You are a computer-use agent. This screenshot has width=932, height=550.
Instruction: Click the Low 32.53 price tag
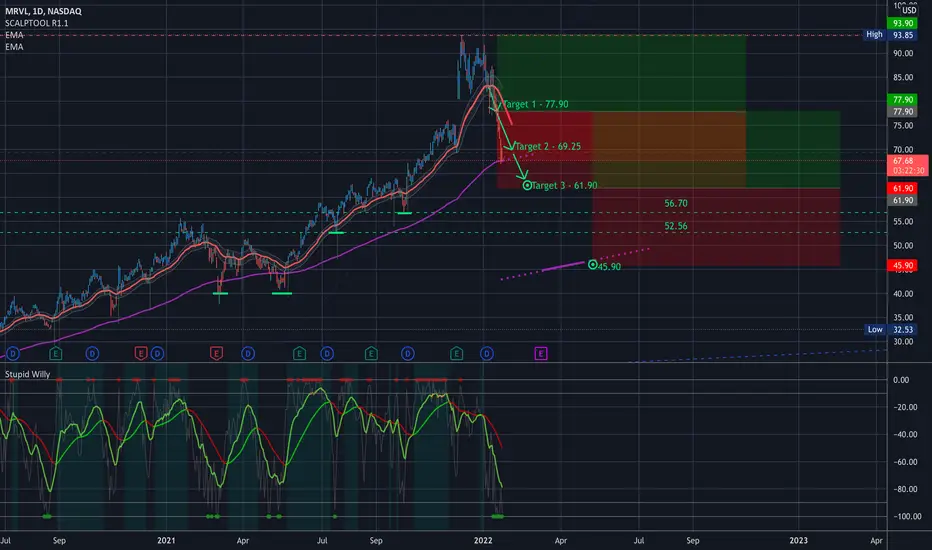[x=890, y=329]
